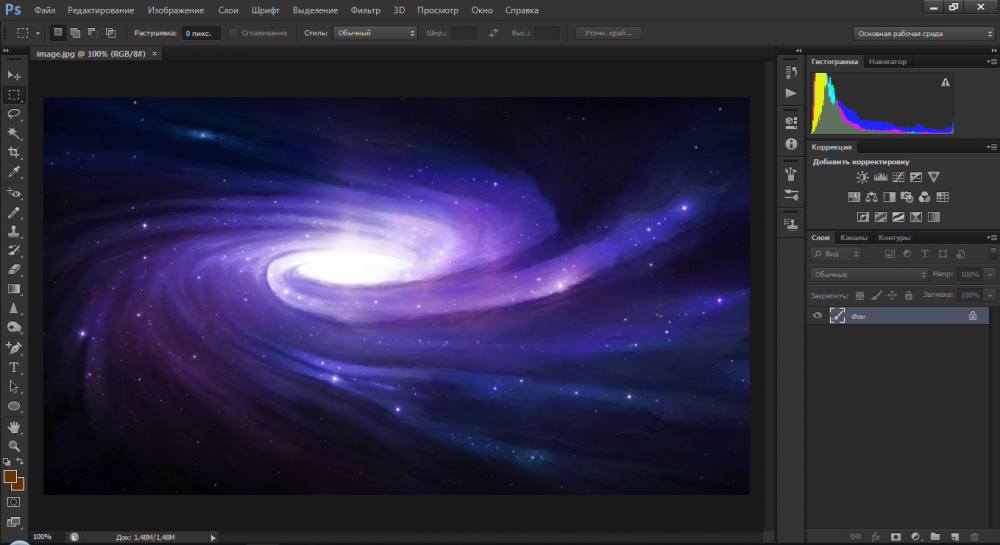Select the Crop tool
This screenshot has width=1000, height=545.
point(14,152)
